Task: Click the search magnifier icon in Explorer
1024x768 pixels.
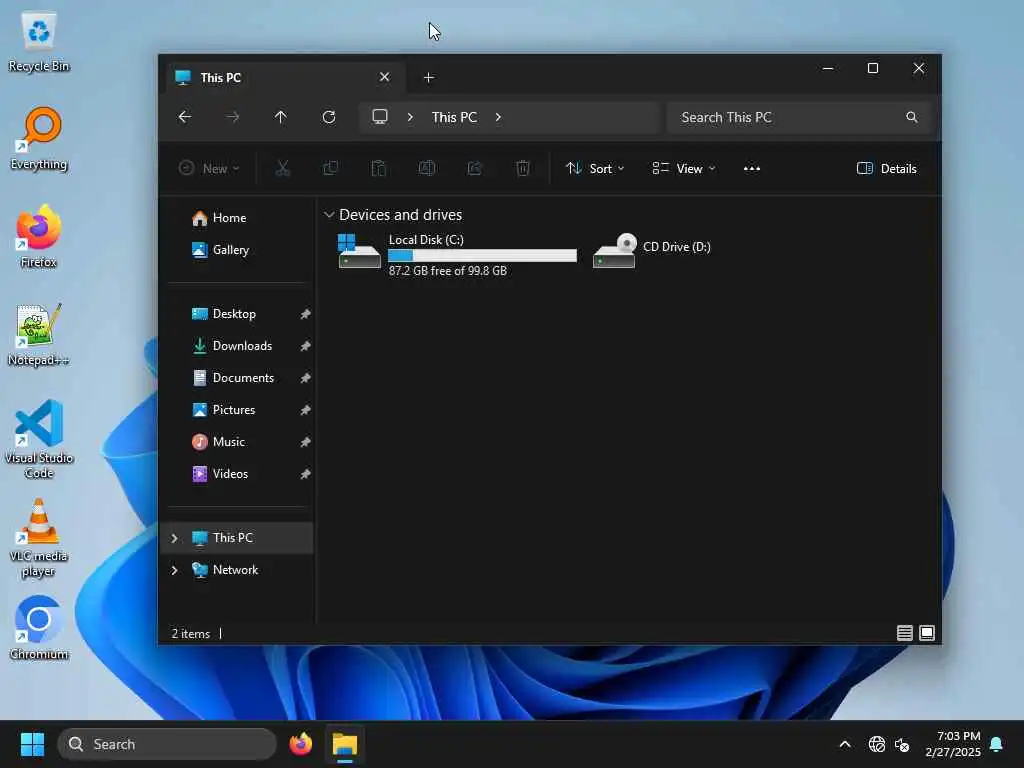Action: click(912, 117)
